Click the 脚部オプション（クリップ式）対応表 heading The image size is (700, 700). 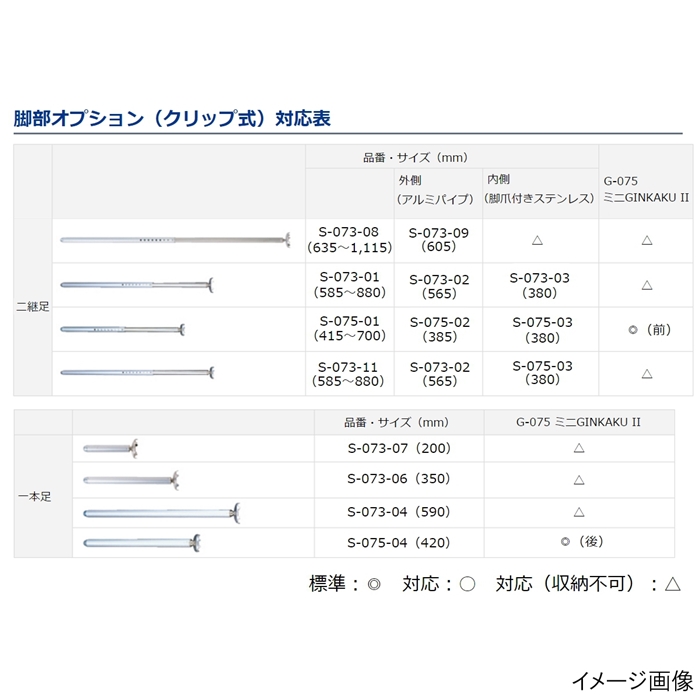tap(172, 118)
